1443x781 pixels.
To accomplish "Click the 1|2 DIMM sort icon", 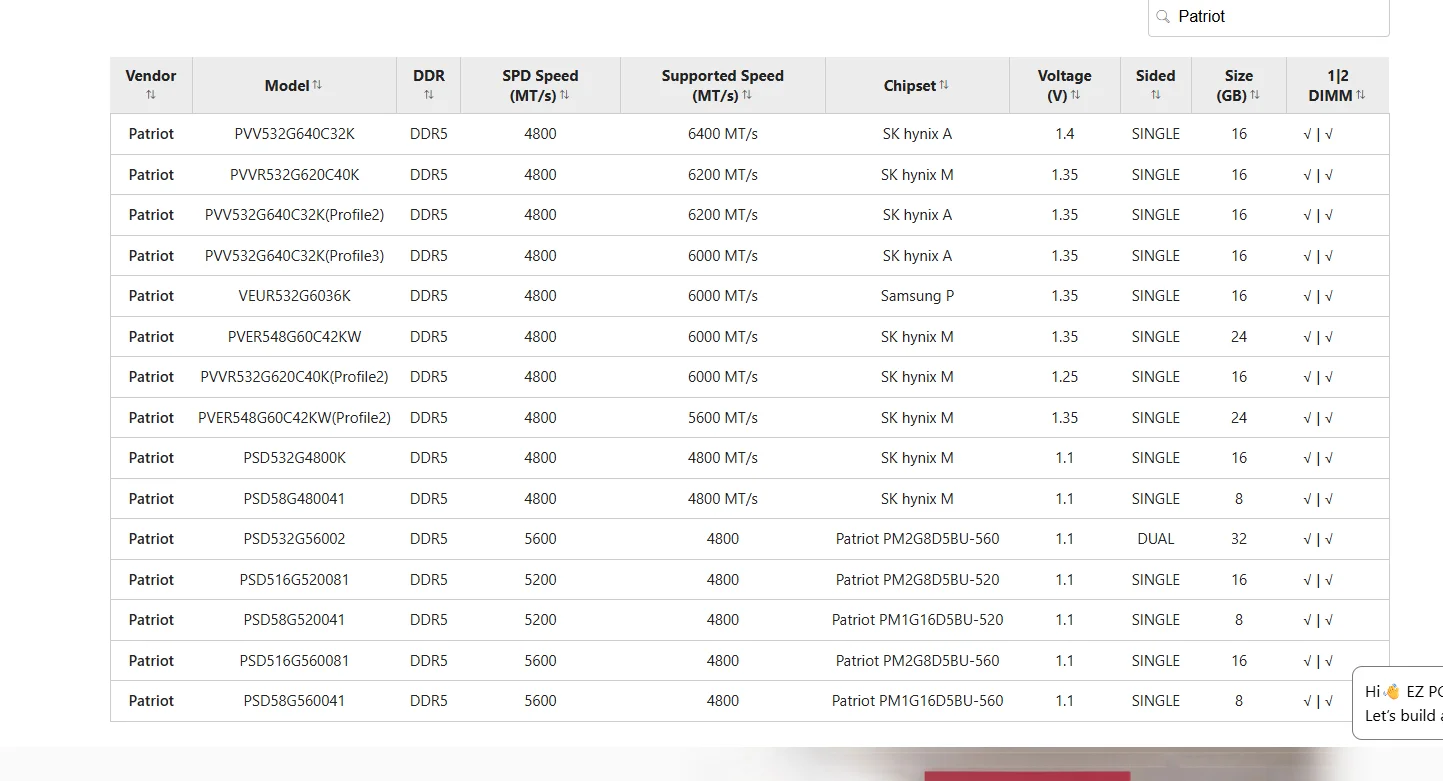I will tap(1361, 95).
